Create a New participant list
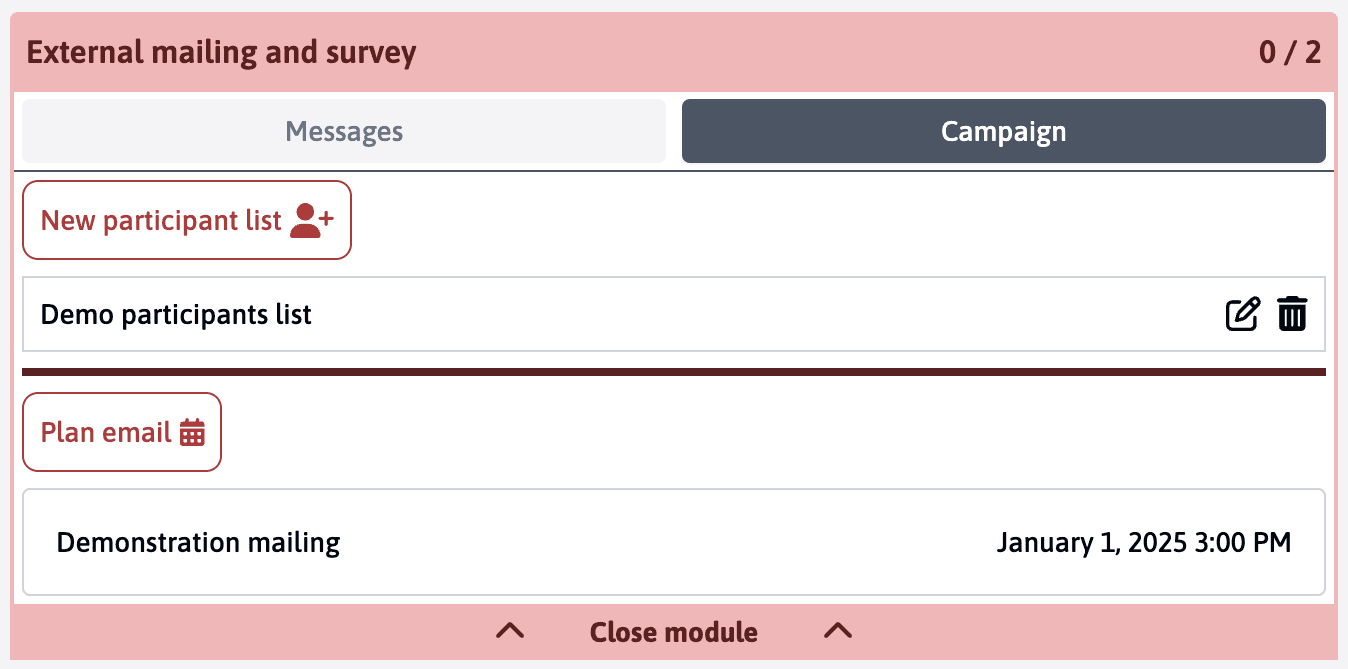The image size is (1348, 669). pyautogui.click(x=162, y=220)
